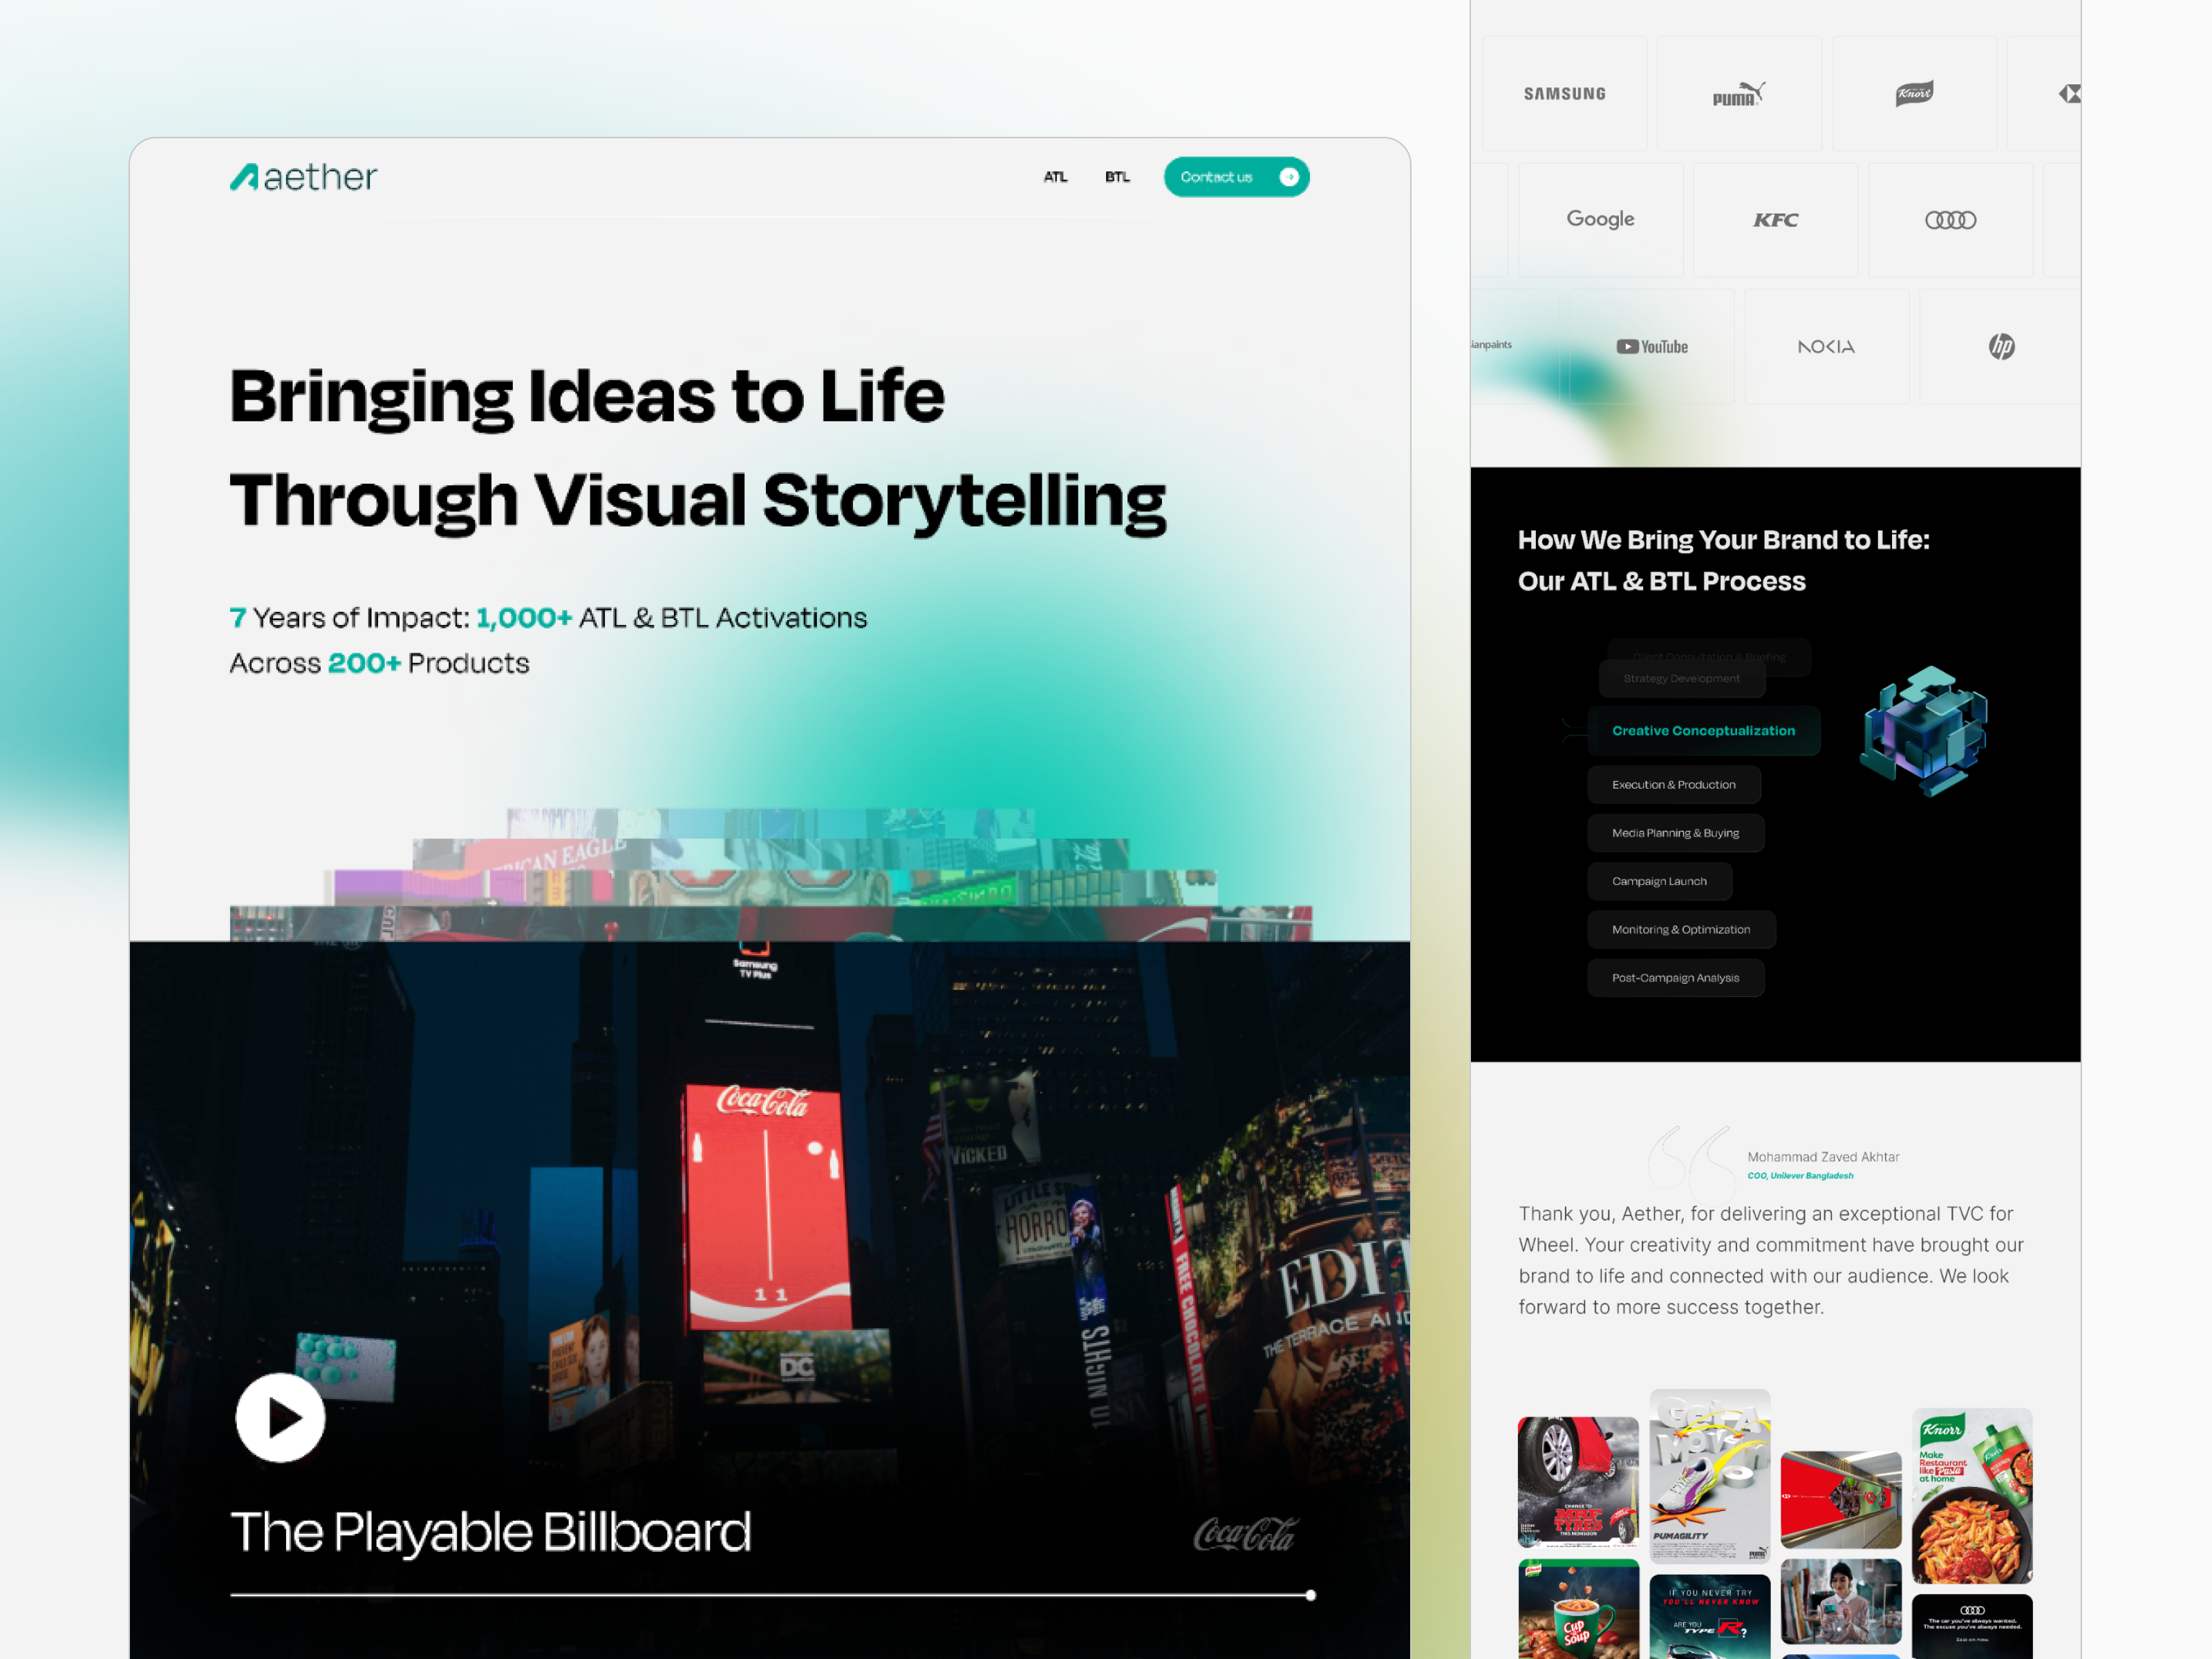Screen dimensions: 2212x1659
Task: Select Post-Campaign Analysis process step
Action: (x=1675, y=978)
